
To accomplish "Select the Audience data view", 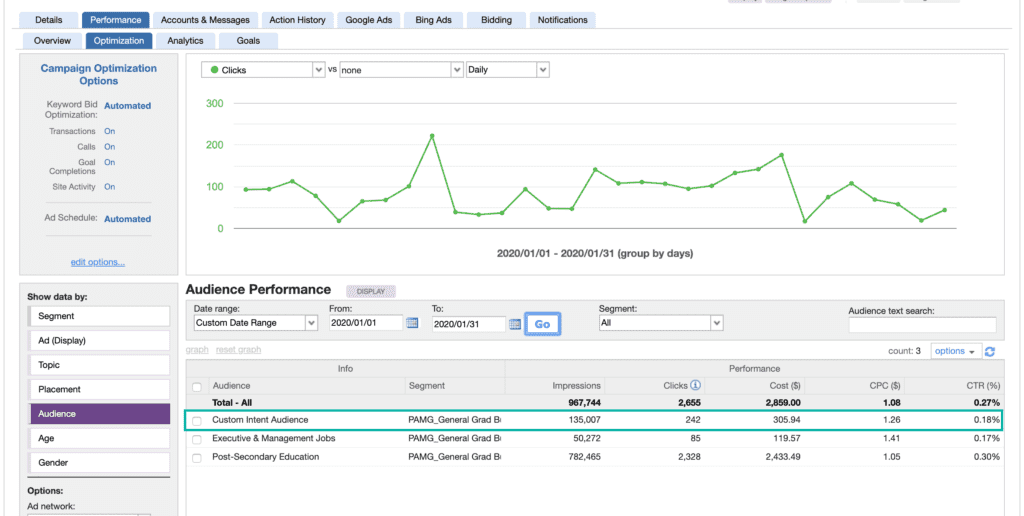I will [x=99, y=414].
